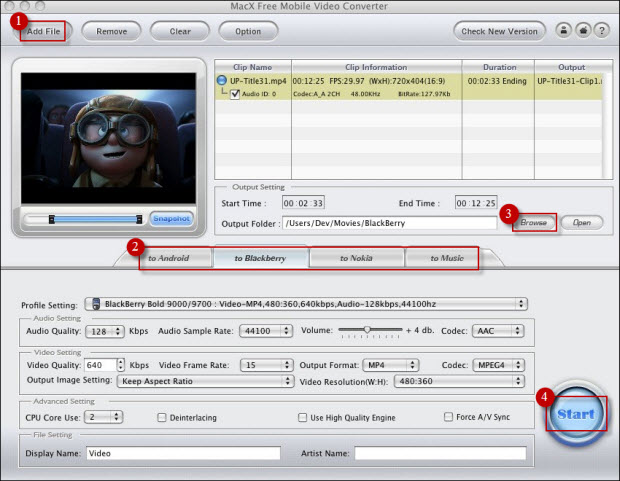Enable the Deinterlacing checkbox
620x481 pixels.
(161, 417)
